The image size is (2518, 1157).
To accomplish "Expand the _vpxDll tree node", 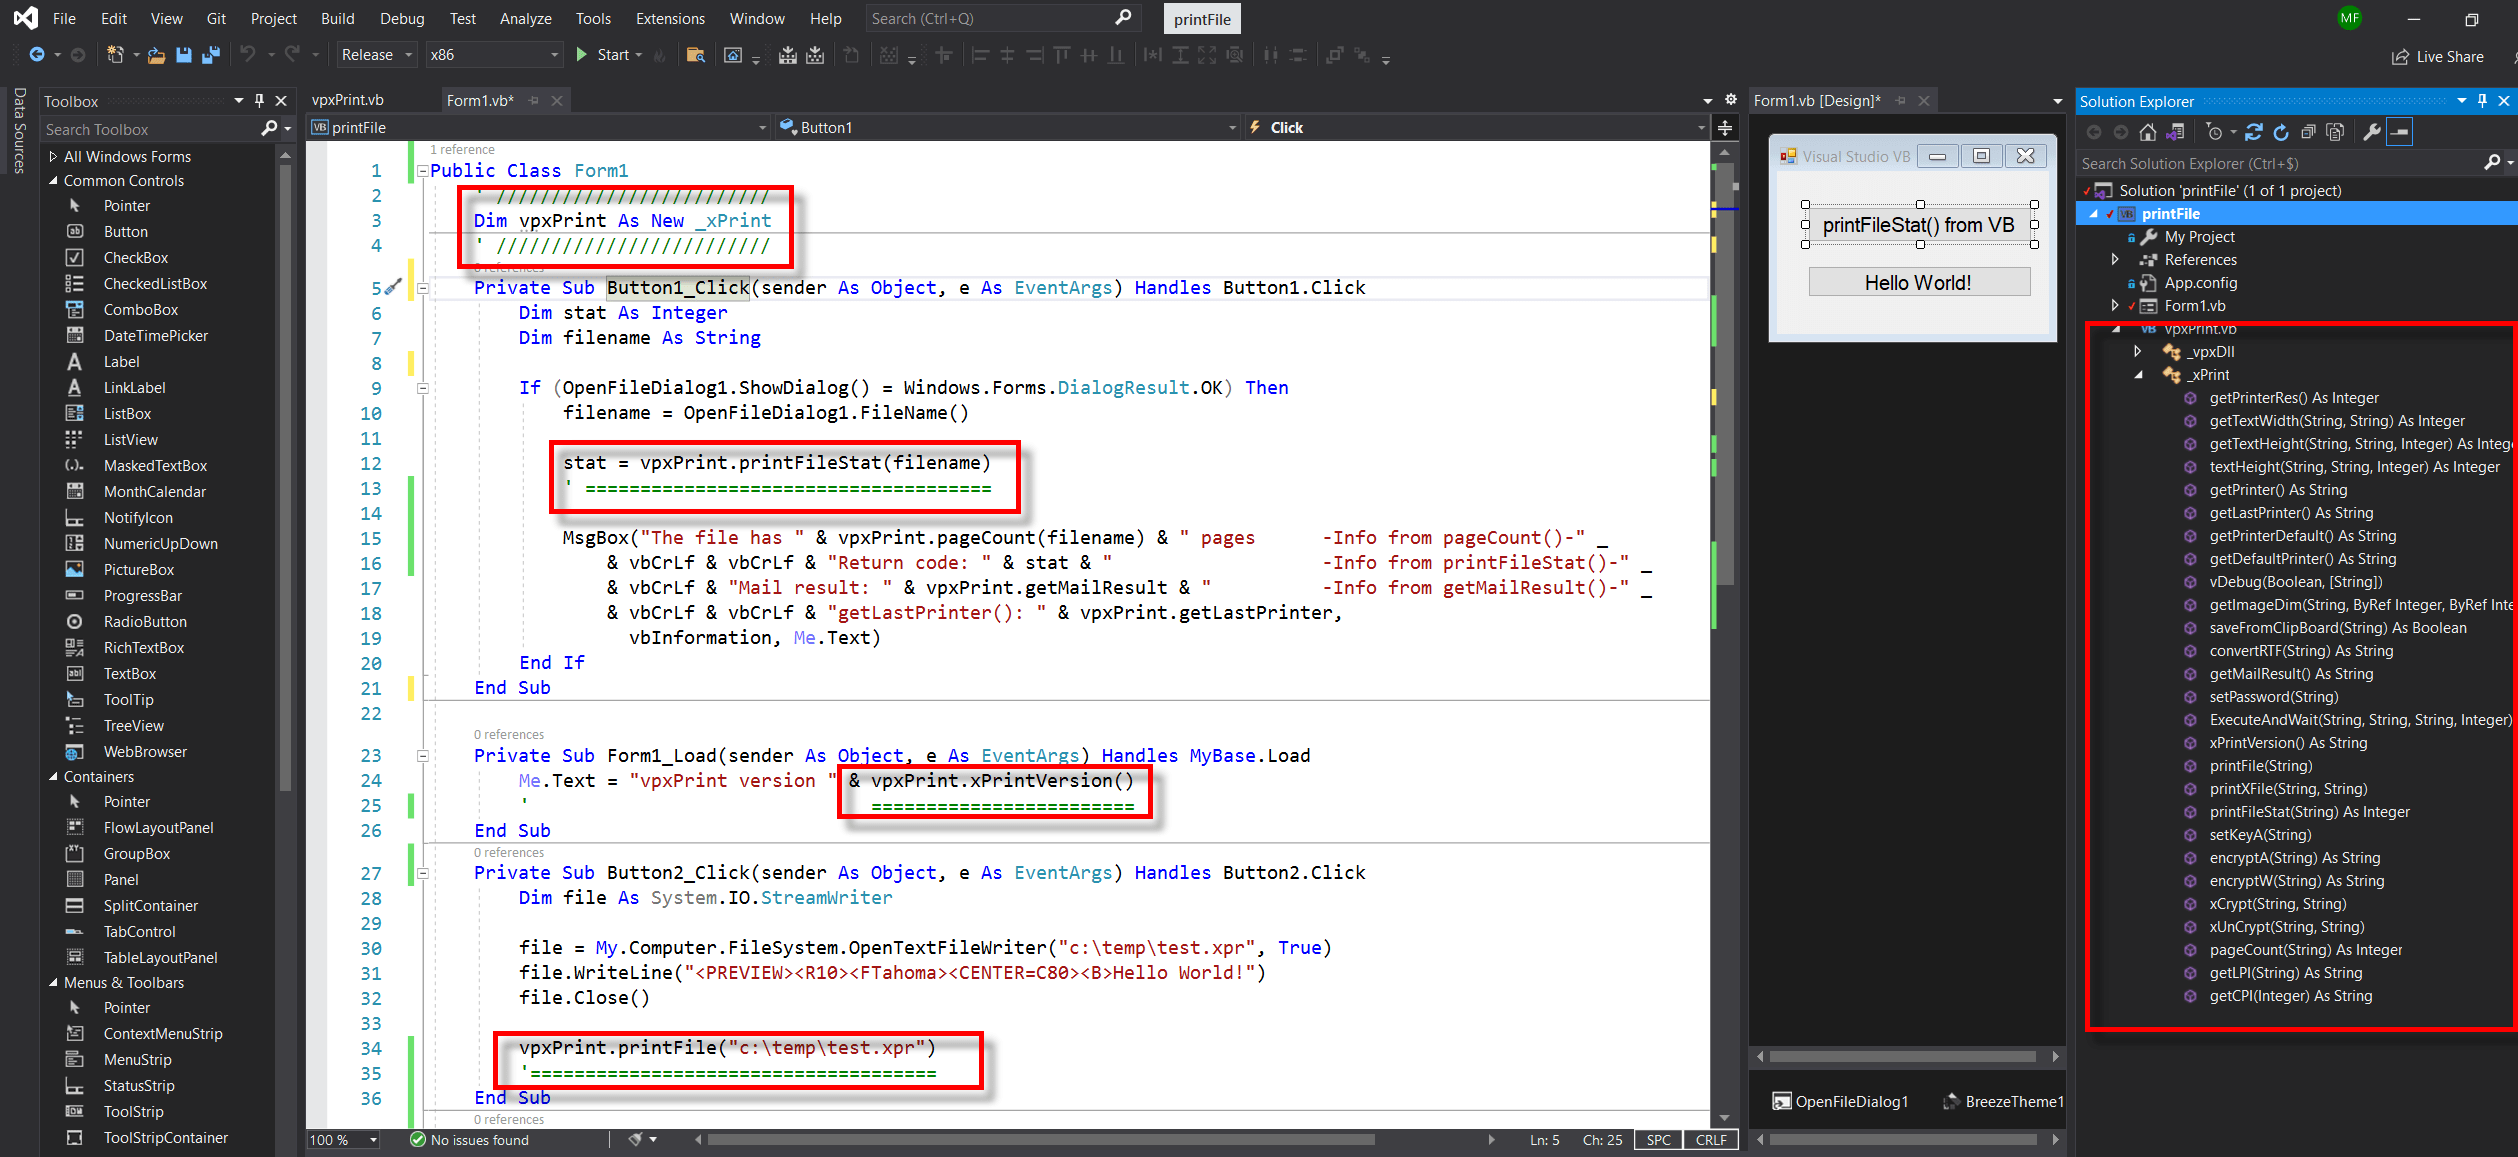I will (2138, 351).
